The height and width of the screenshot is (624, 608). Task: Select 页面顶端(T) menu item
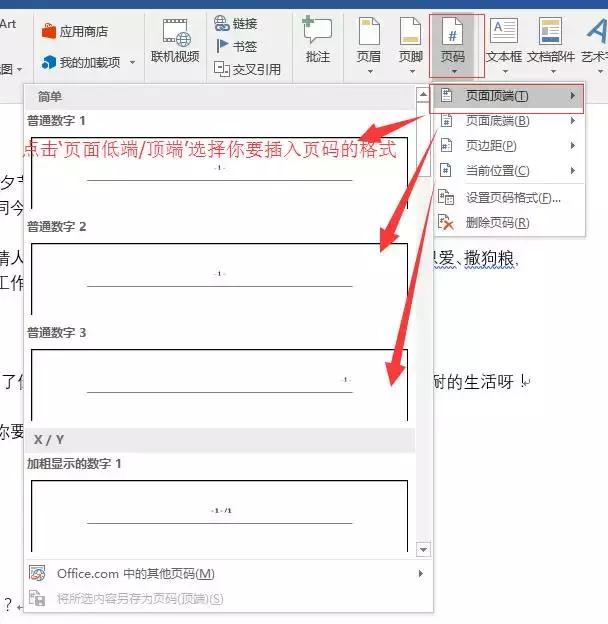click(x=507, y=96)
